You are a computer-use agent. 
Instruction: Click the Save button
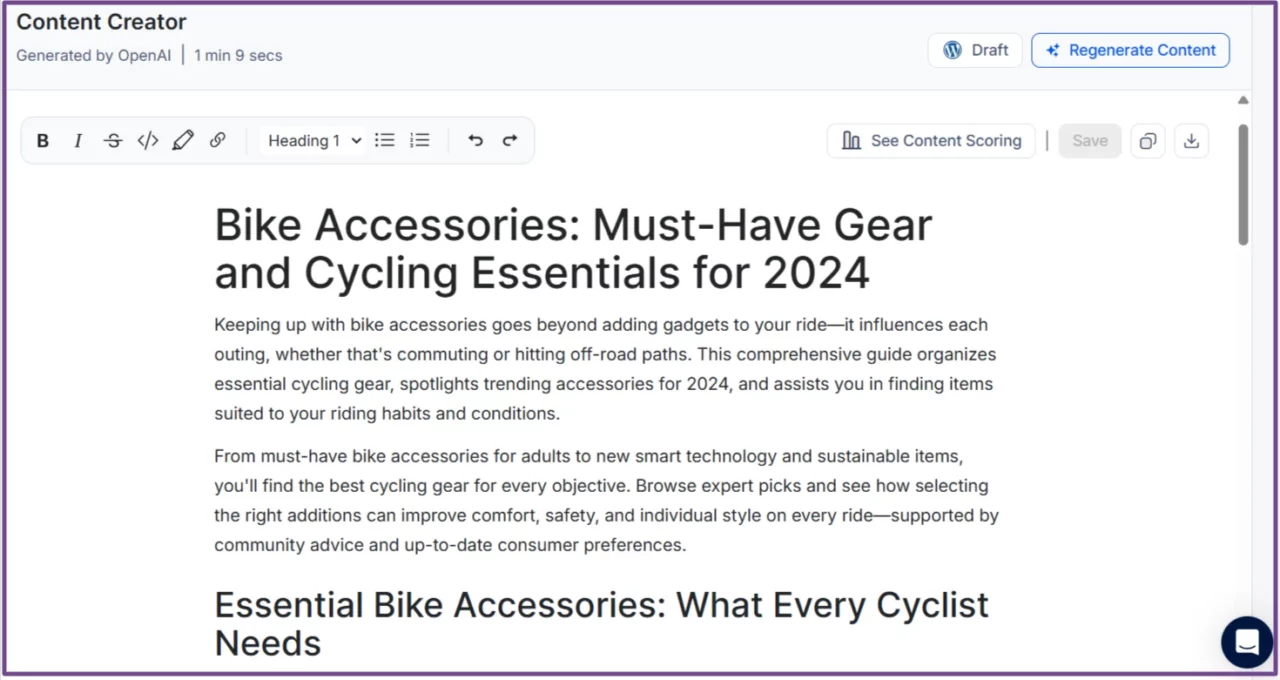coord(1089,140)
